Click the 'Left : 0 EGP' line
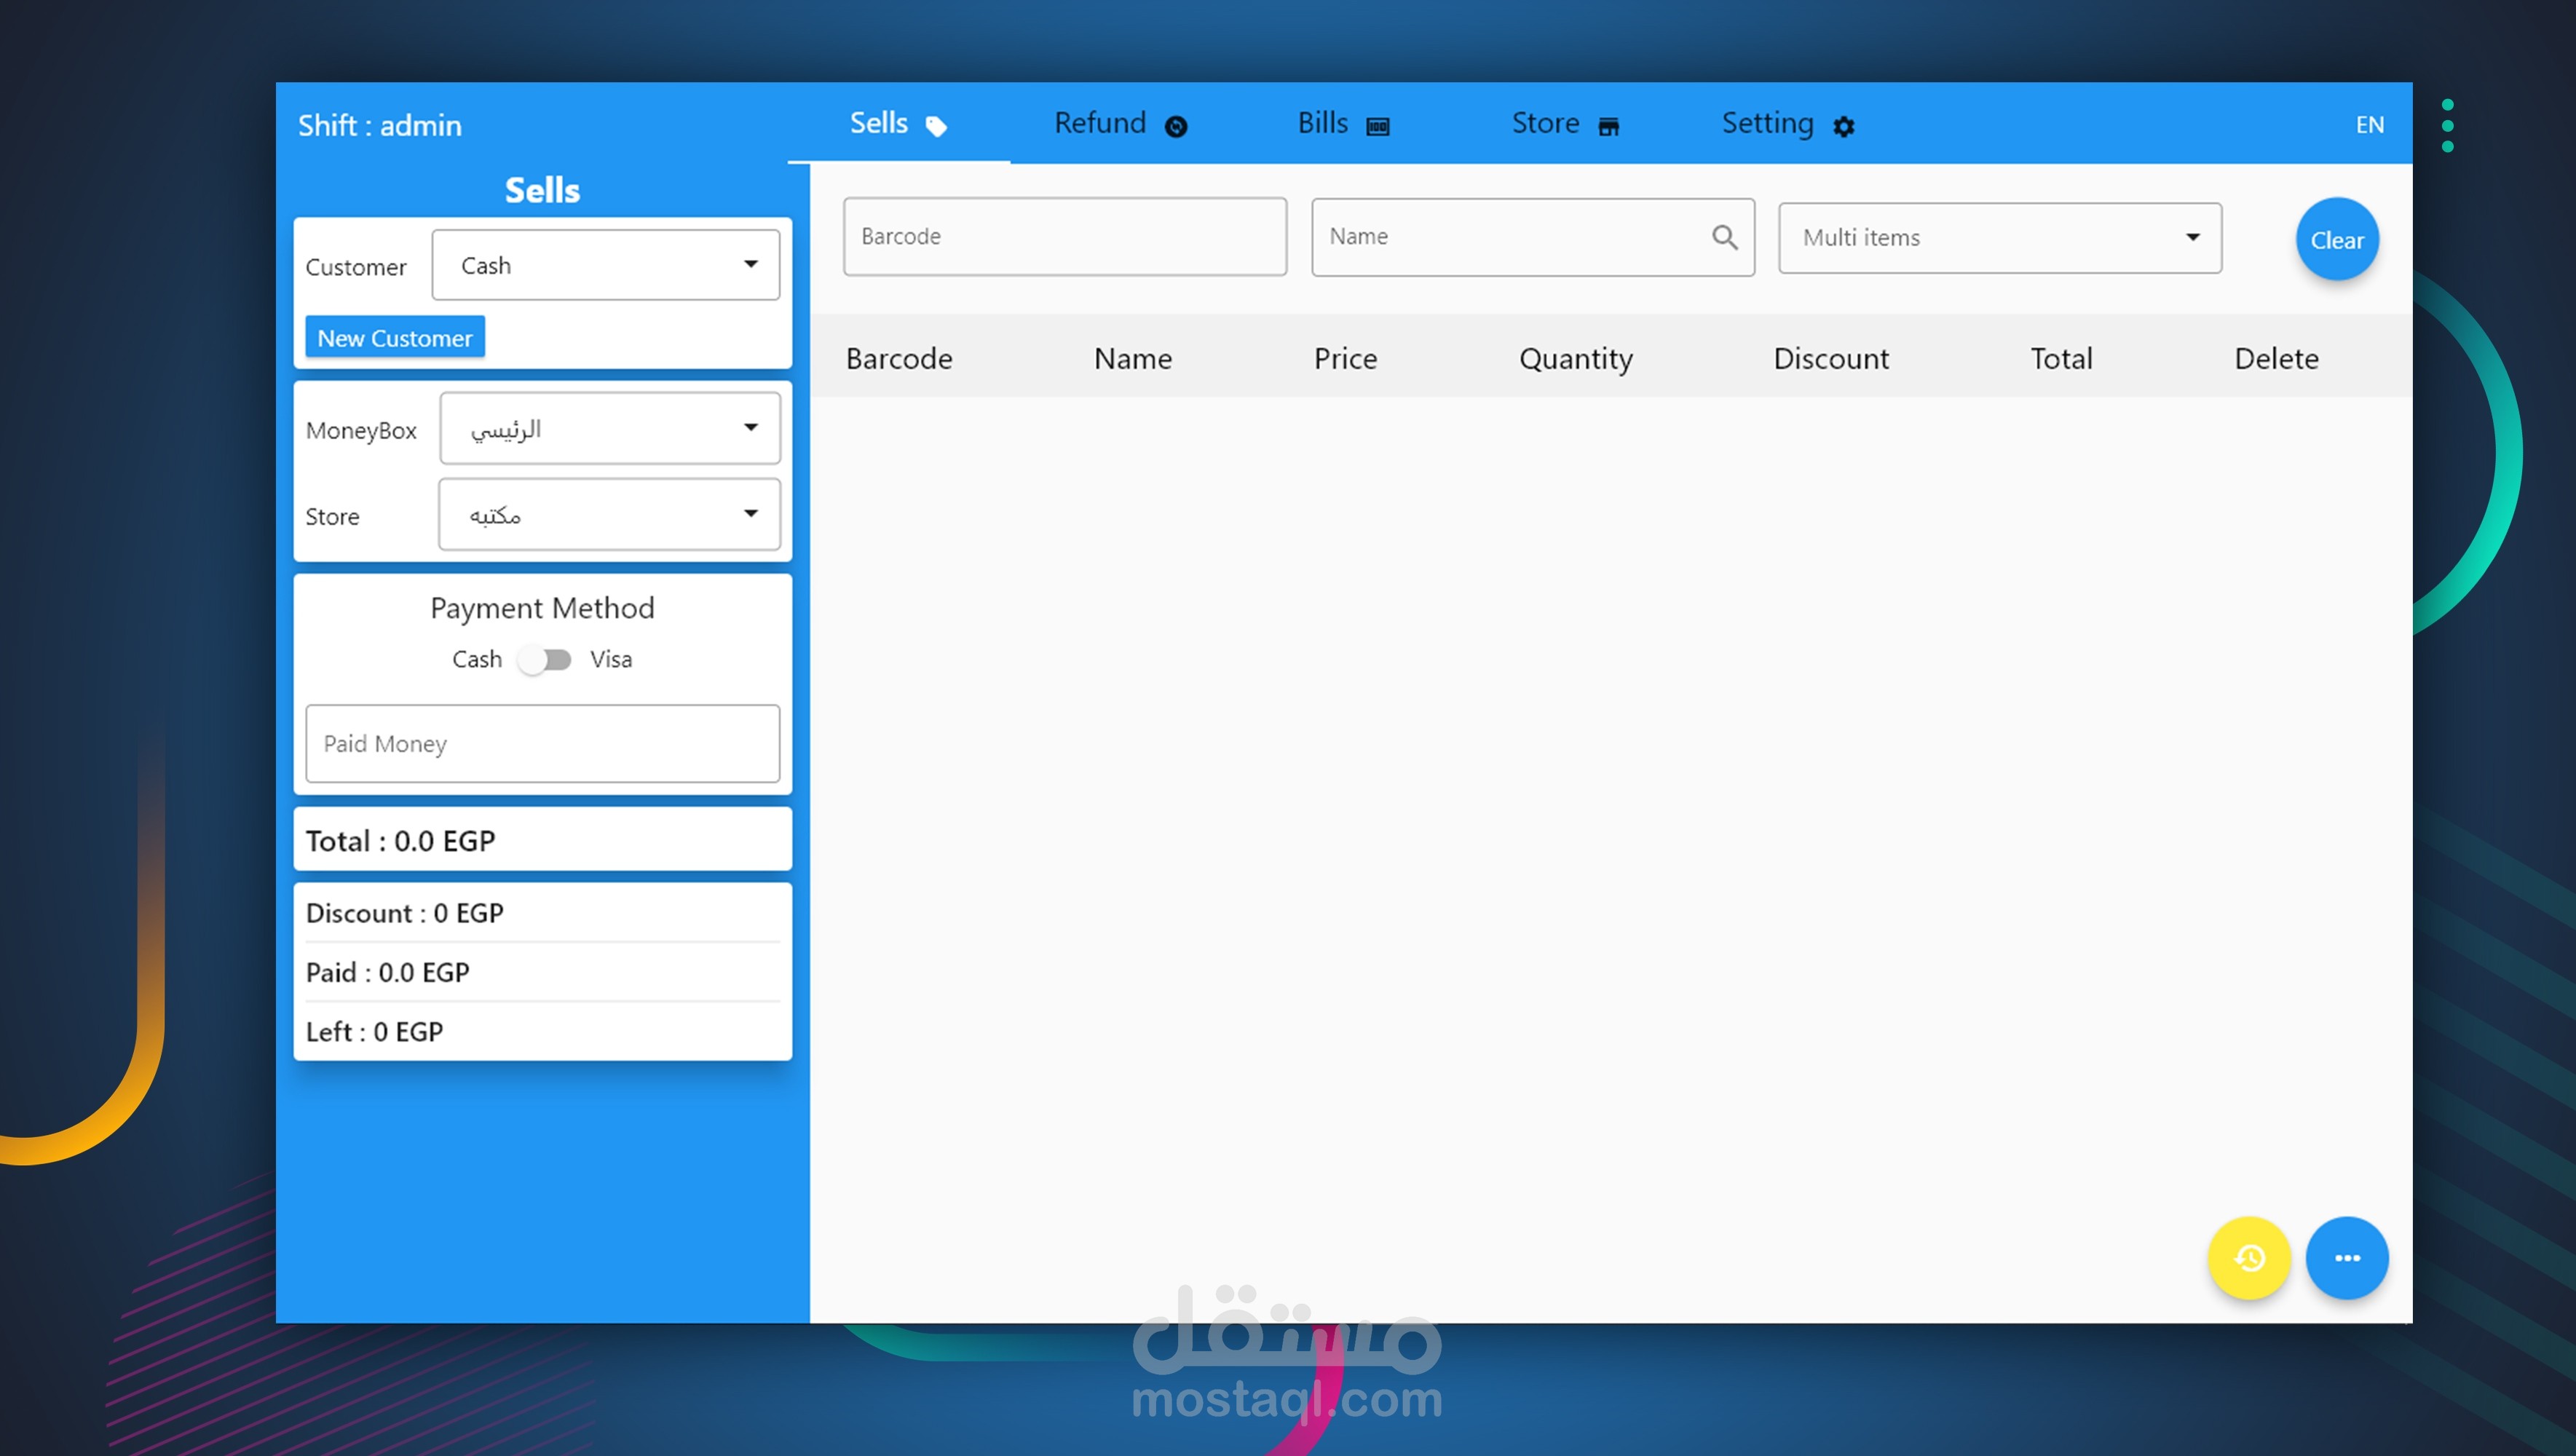The width and height of the screenshot is (2576, 1456). pos(374,1031)
